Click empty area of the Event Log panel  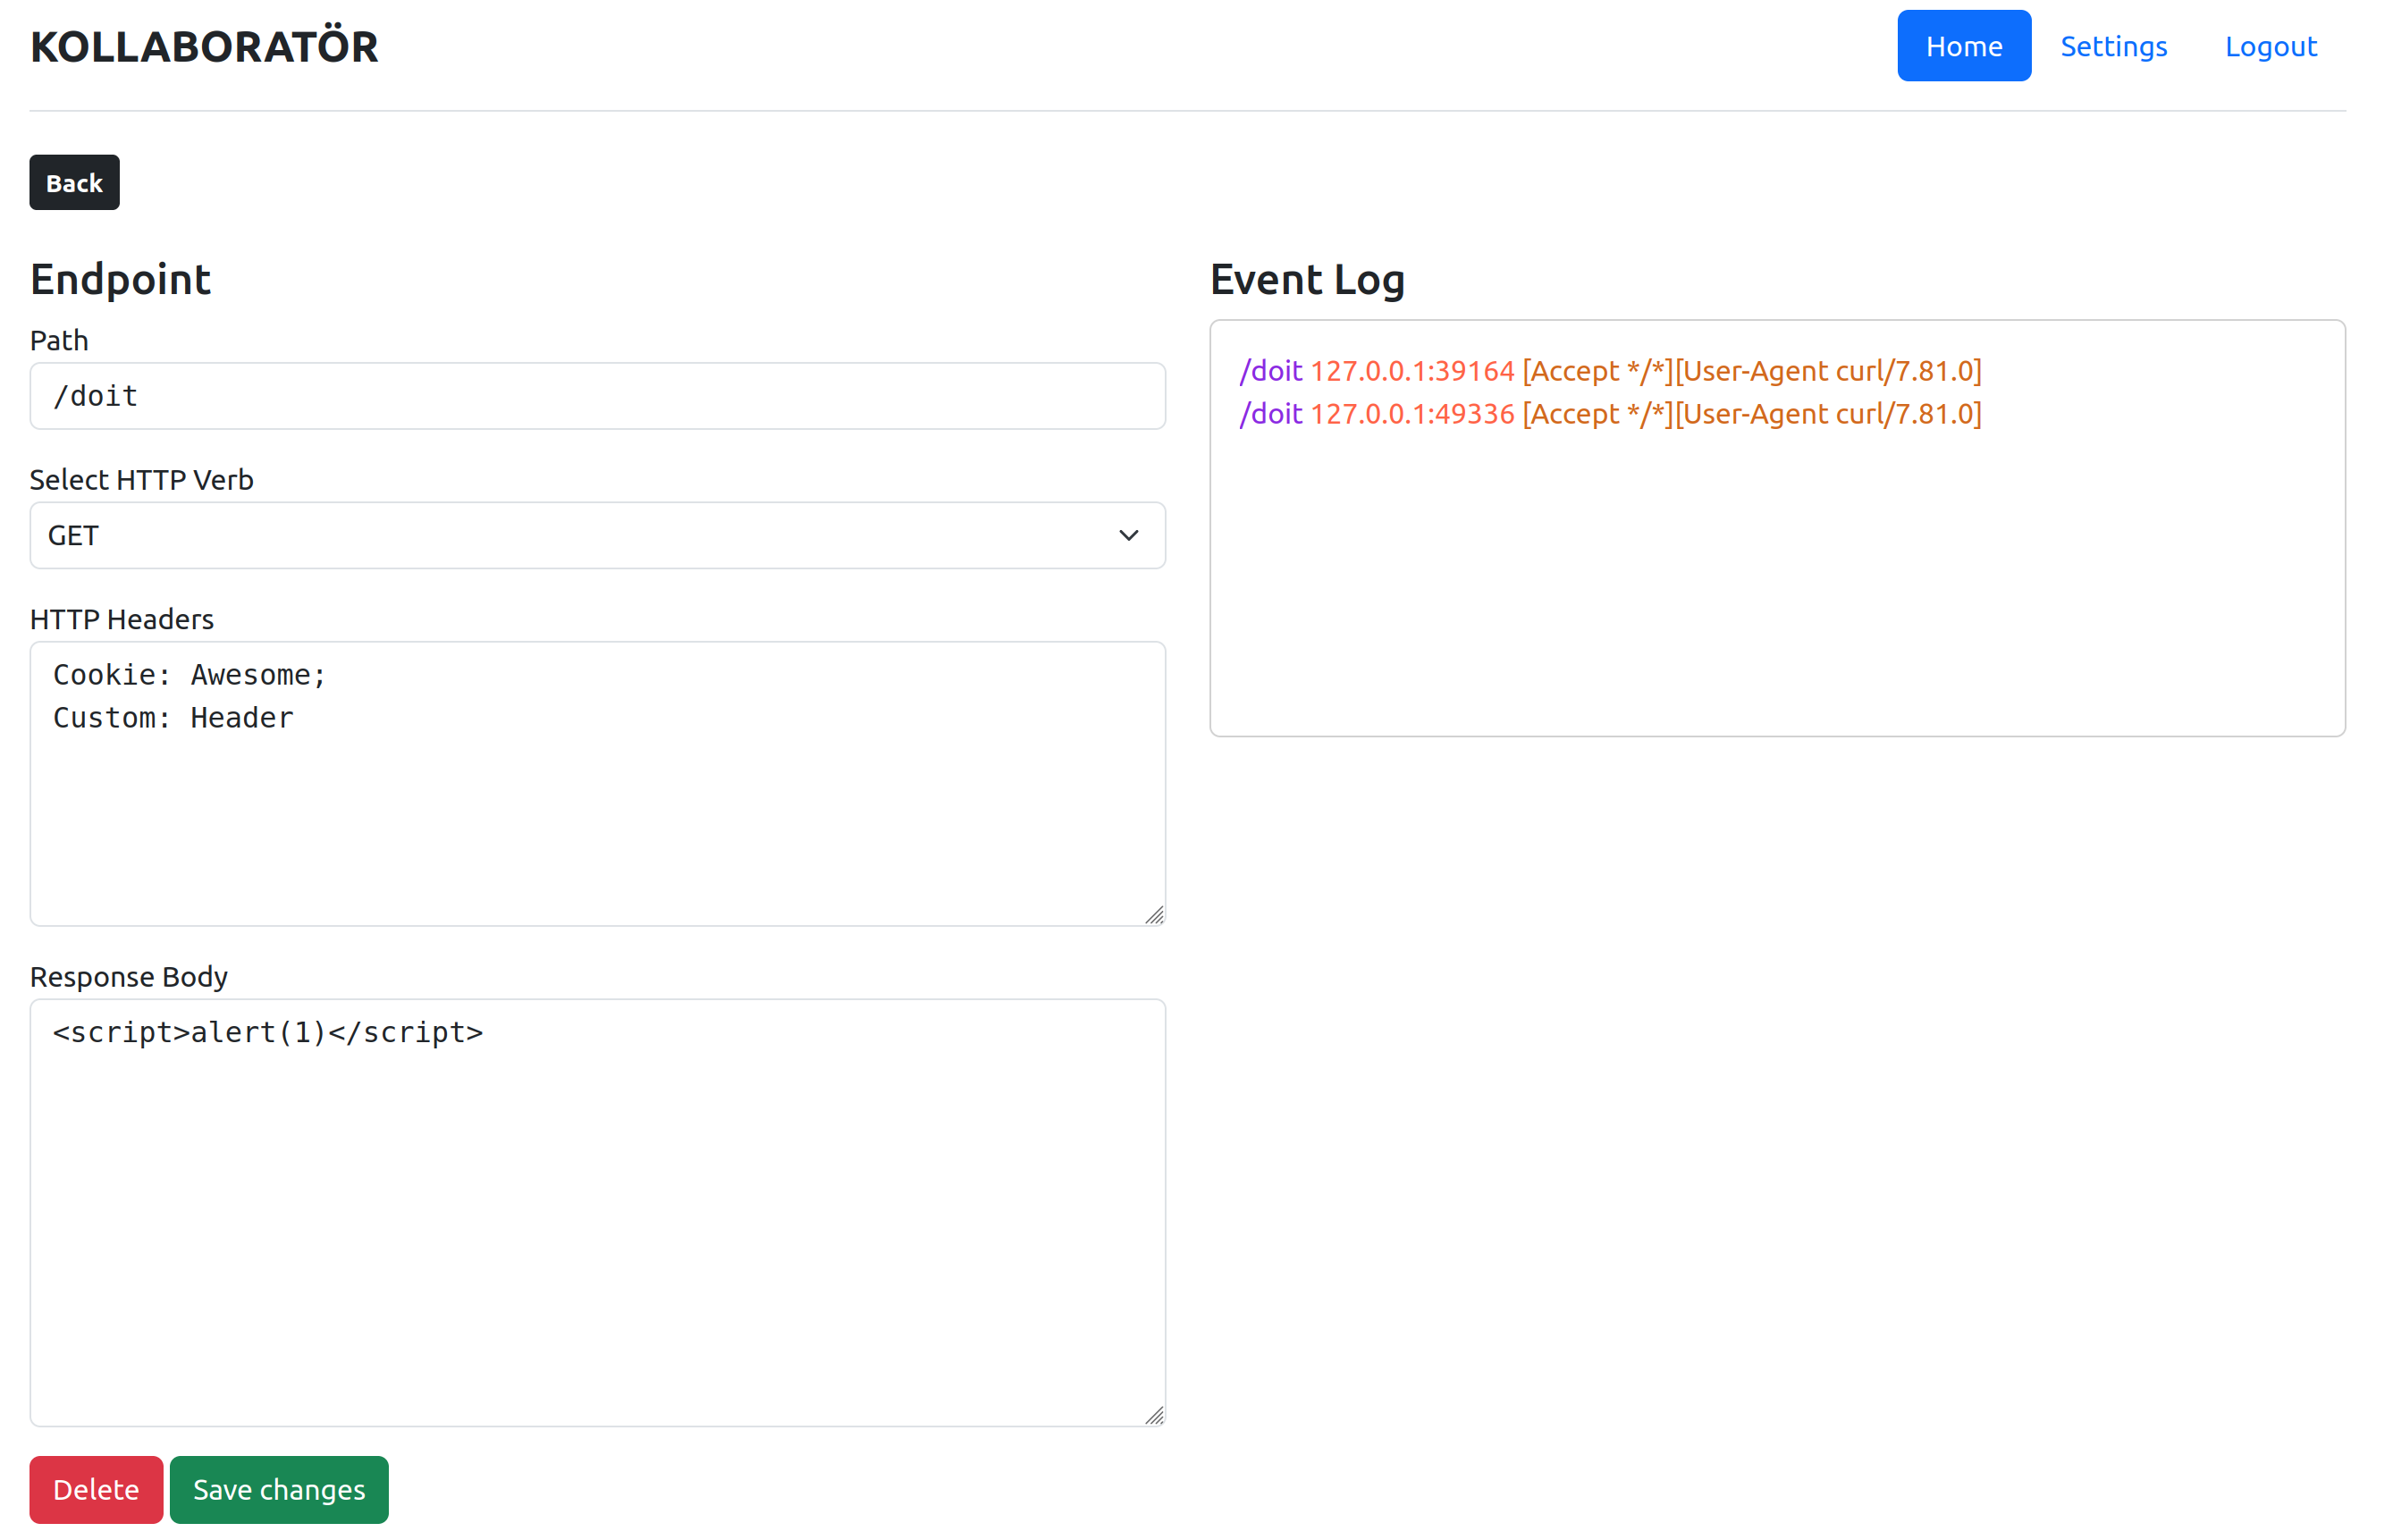(1775, 600)
